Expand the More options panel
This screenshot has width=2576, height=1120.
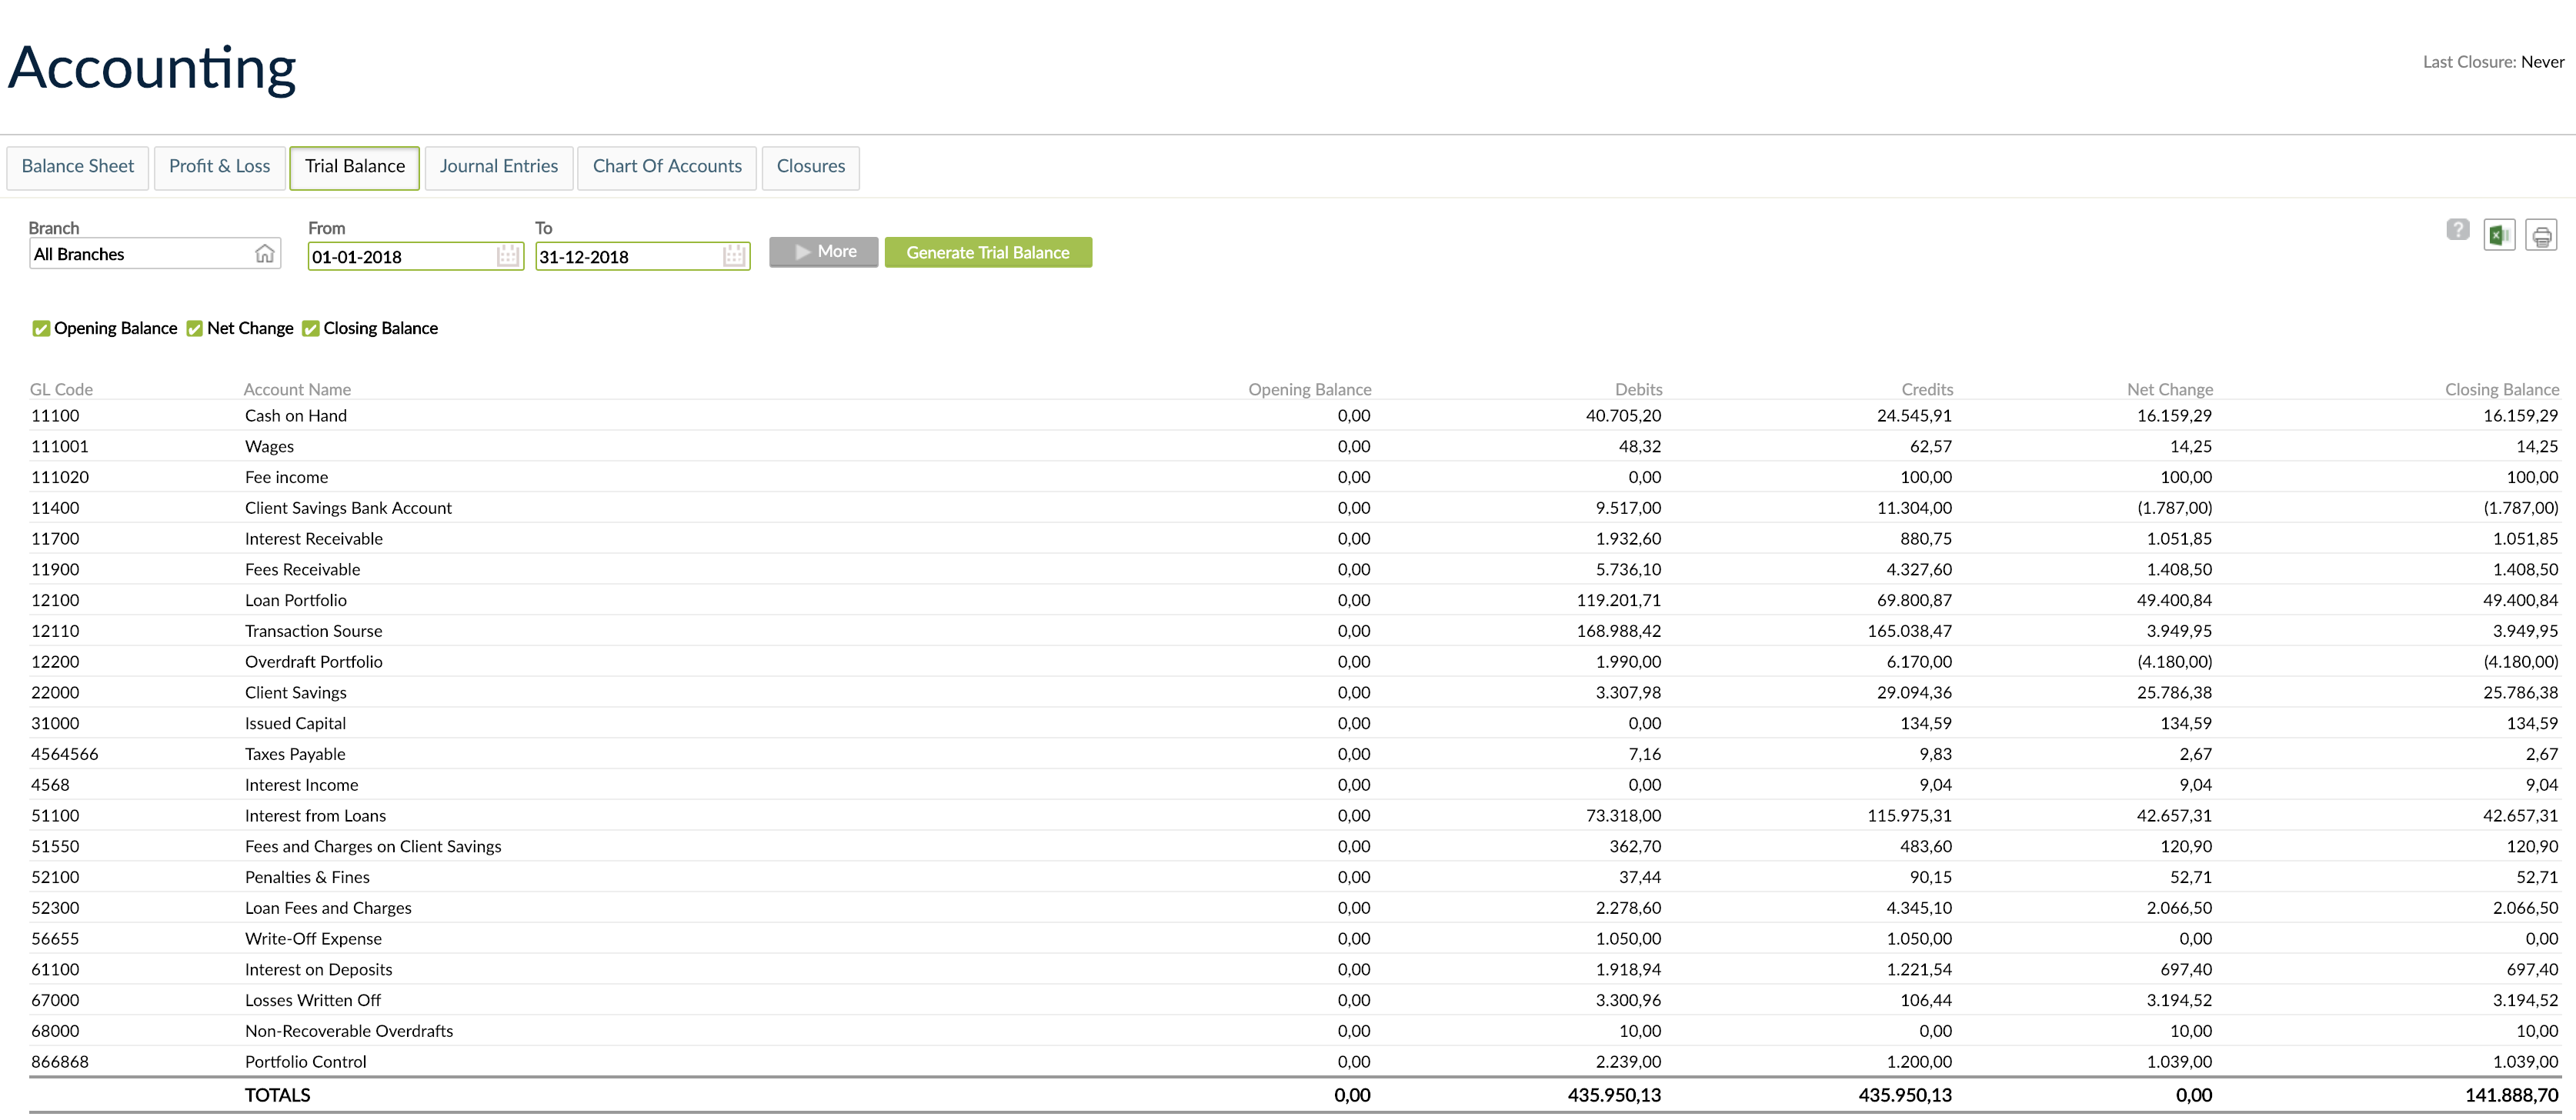tap(823, 251)
